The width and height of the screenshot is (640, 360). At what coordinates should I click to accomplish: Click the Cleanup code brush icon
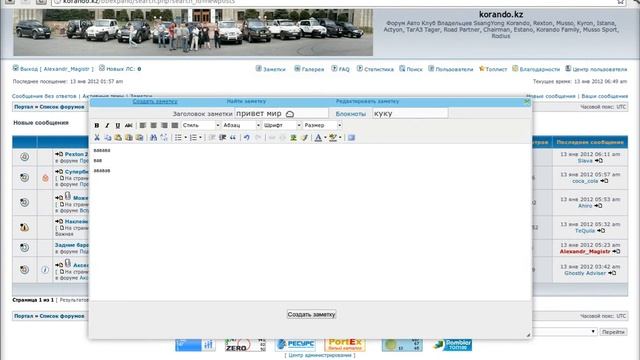point(304,138)
